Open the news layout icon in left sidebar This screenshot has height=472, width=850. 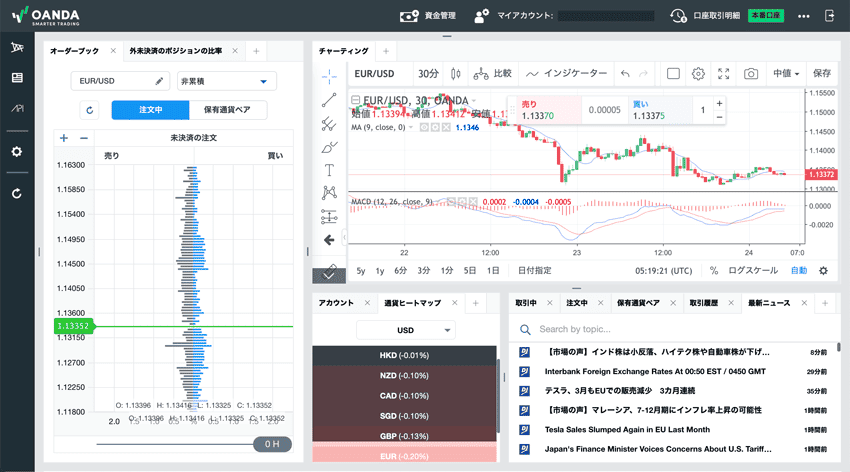point(17,77)
